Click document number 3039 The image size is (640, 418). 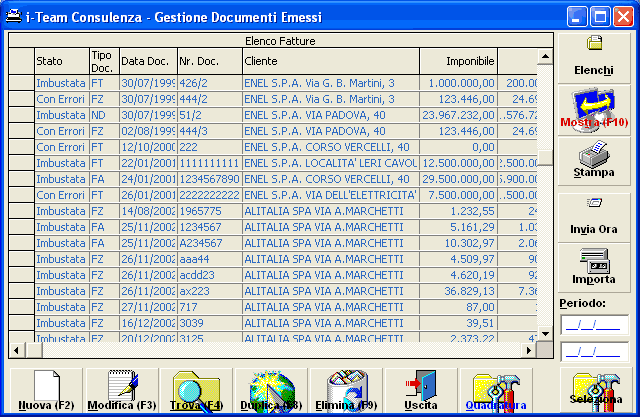210,323
